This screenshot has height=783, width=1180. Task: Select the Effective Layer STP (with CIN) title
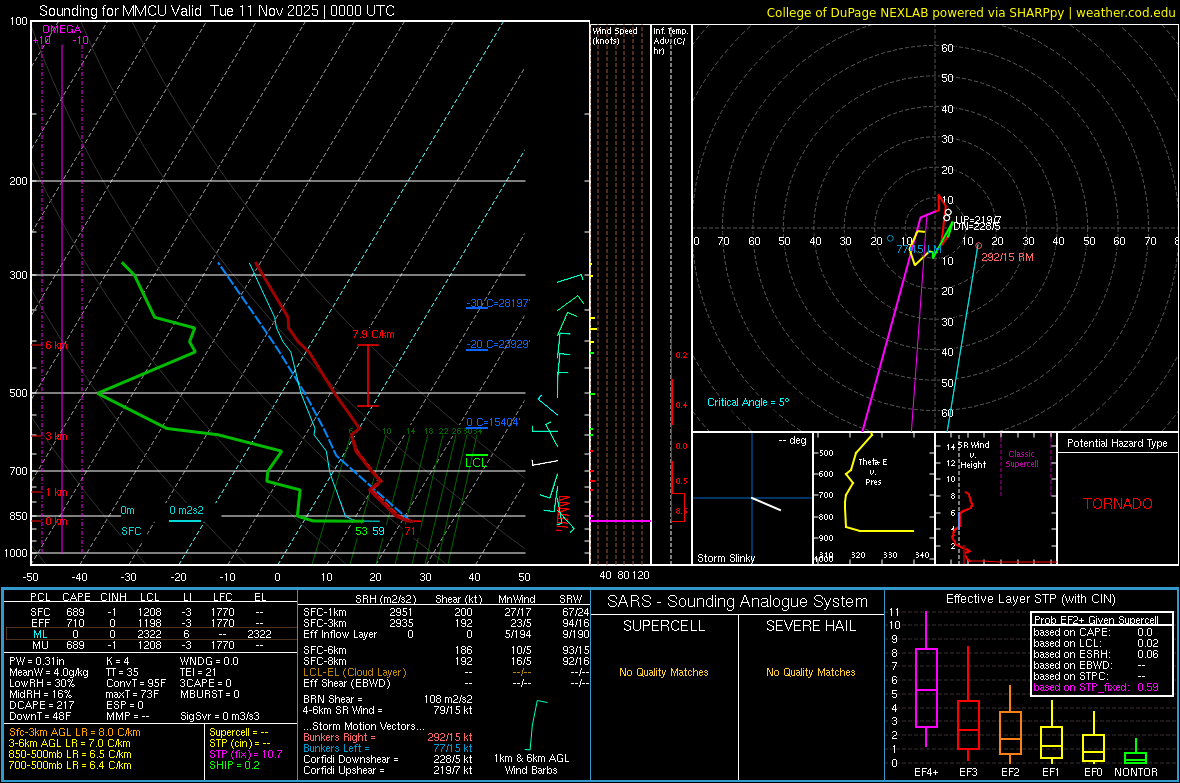(1030, 599)
